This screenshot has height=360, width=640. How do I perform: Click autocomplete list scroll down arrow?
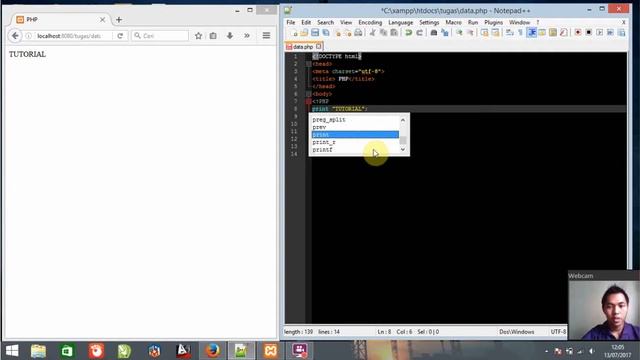tap(403, 149)
